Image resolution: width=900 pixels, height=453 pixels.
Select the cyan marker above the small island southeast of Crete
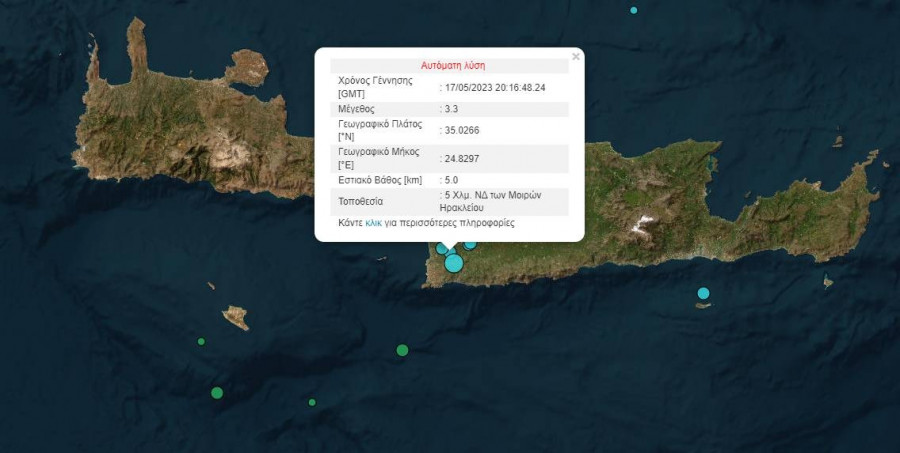coord(703,293)
